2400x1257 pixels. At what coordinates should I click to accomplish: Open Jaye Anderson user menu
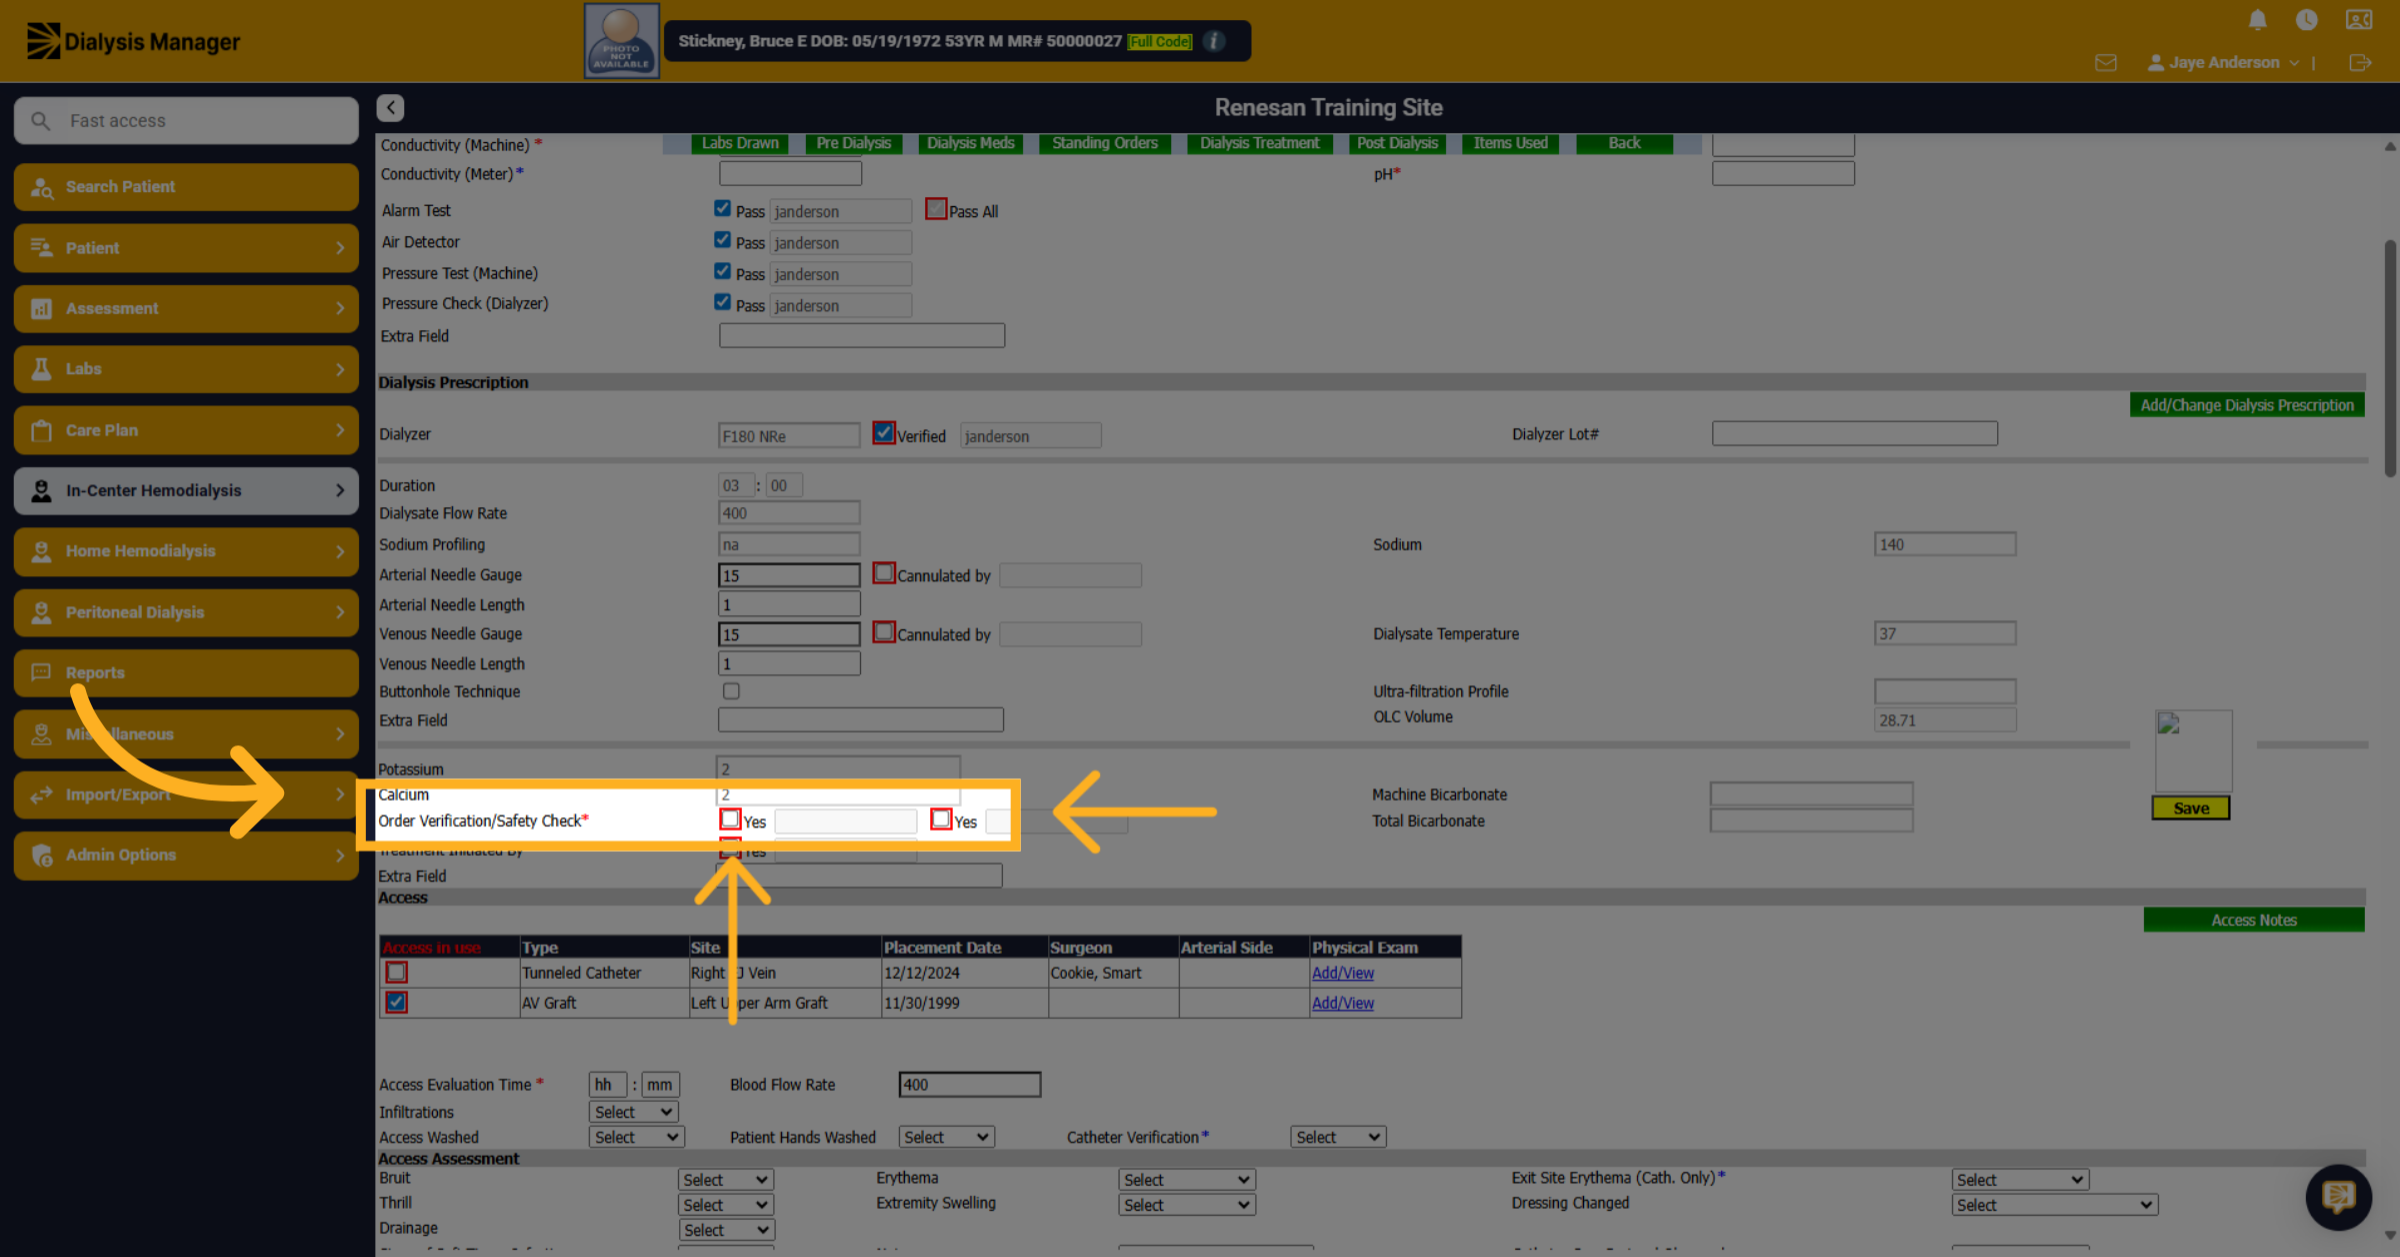tap(2222, 62)
